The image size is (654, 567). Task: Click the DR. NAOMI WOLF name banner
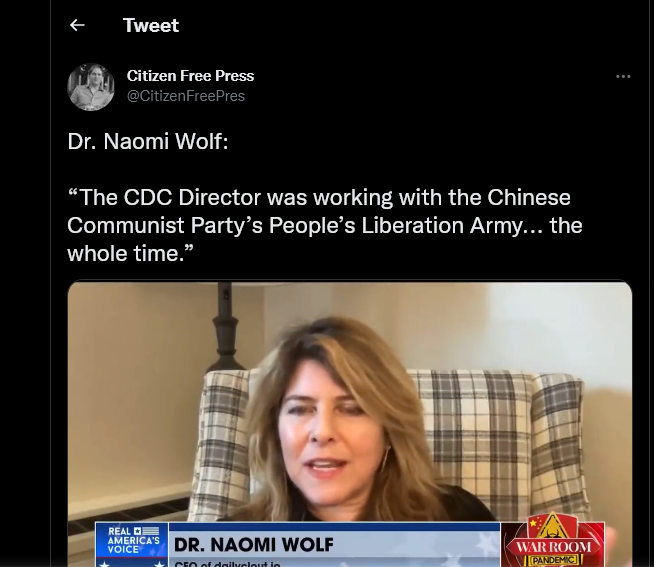point(254,544)
